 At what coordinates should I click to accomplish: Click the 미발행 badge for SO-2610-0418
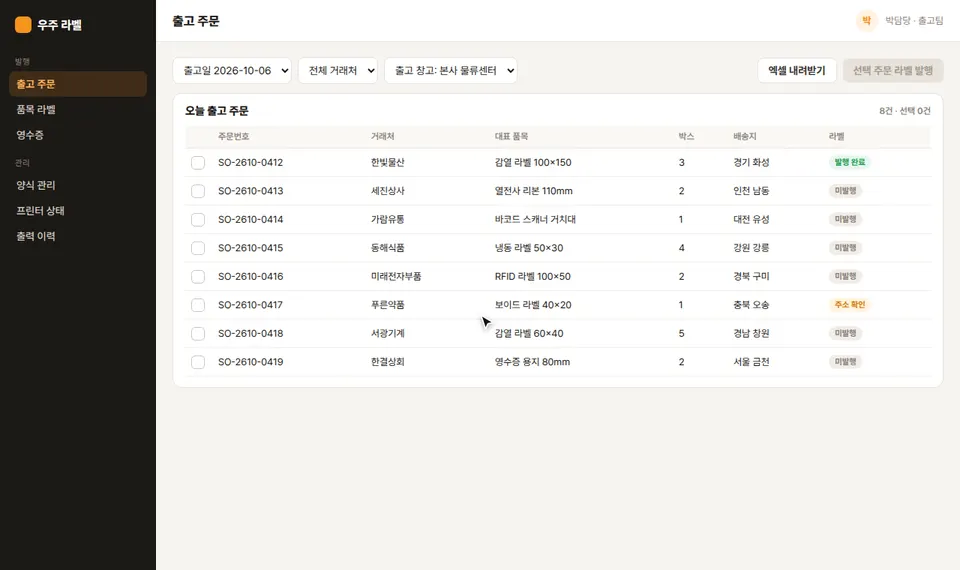(x=845, y=333)
